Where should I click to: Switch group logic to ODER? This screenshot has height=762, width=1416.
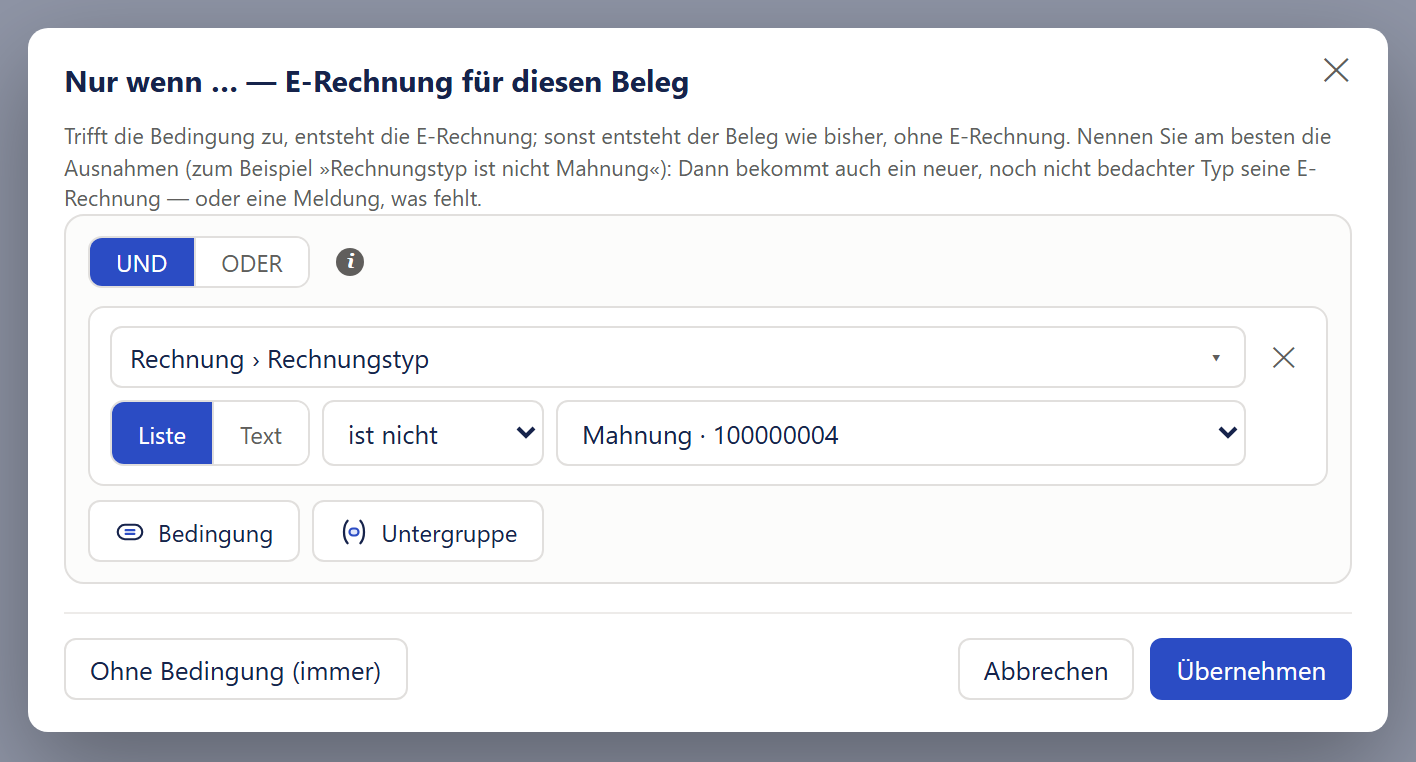click(x=252, y=263)
